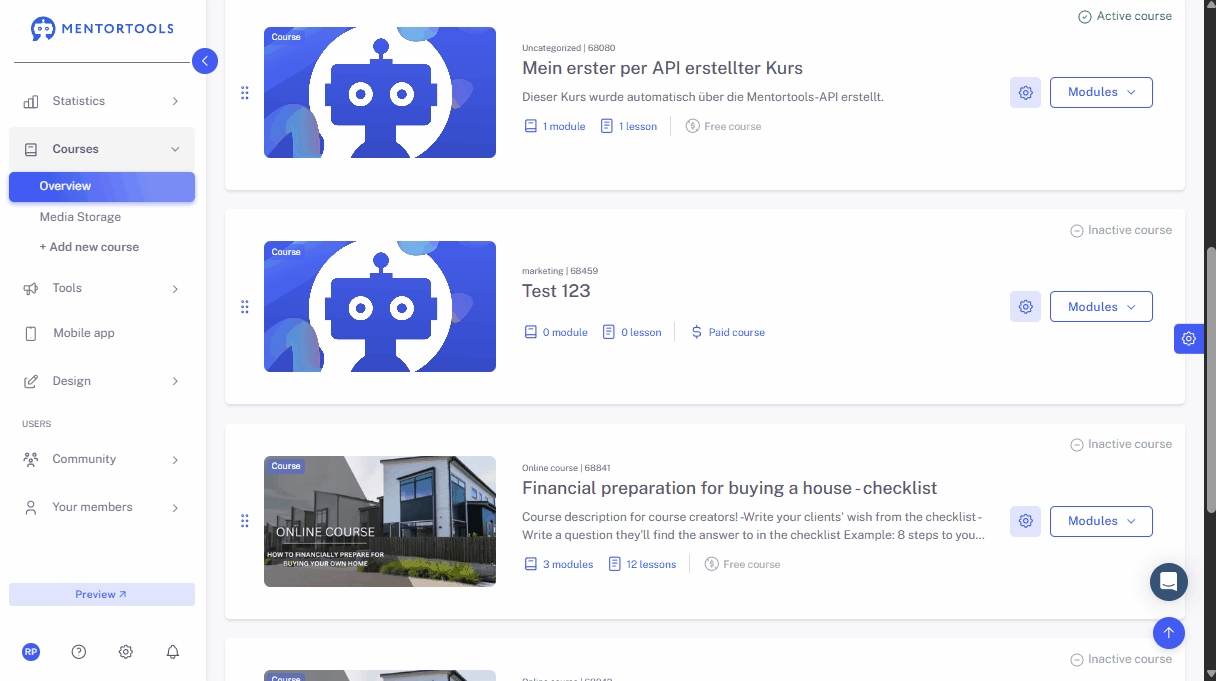The image size is (1216, 681).
Task: Click the Preview button
Action: [102, 594]
